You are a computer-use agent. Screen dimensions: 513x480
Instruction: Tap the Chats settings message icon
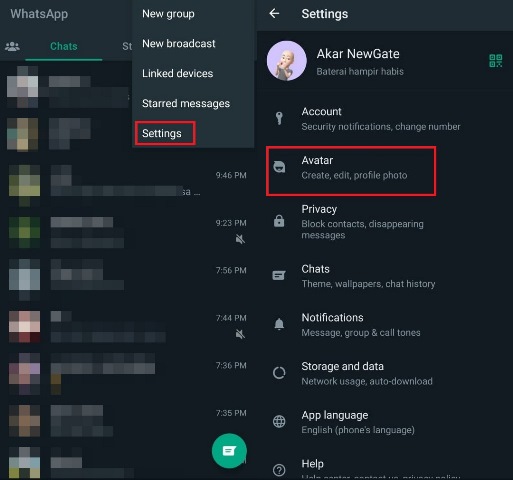tap(279, 276)
